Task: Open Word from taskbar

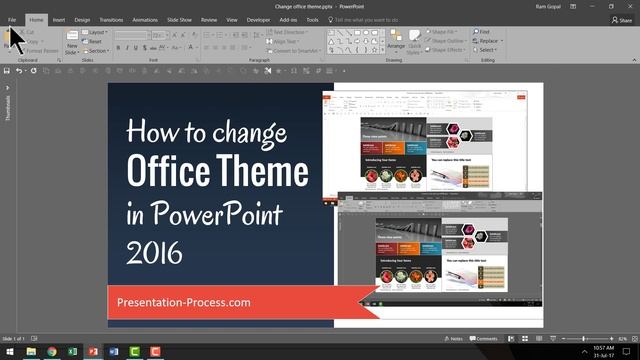Action: tap(114, 351)
